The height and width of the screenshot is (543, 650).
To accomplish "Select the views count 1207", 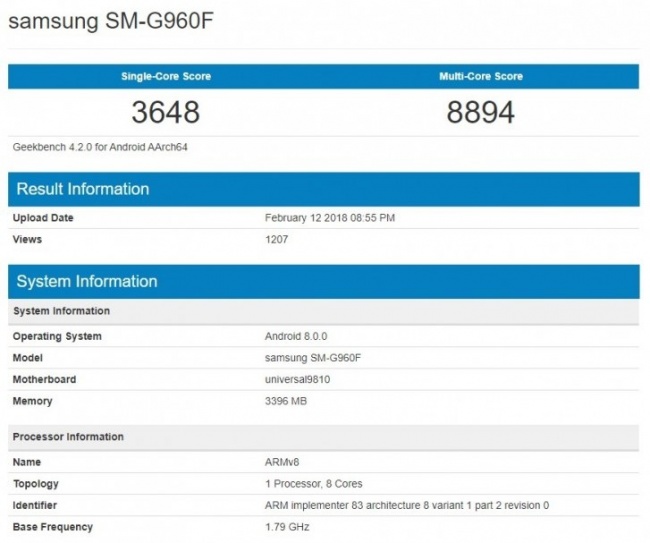I will pyautogui.click(x=276, y=239).
